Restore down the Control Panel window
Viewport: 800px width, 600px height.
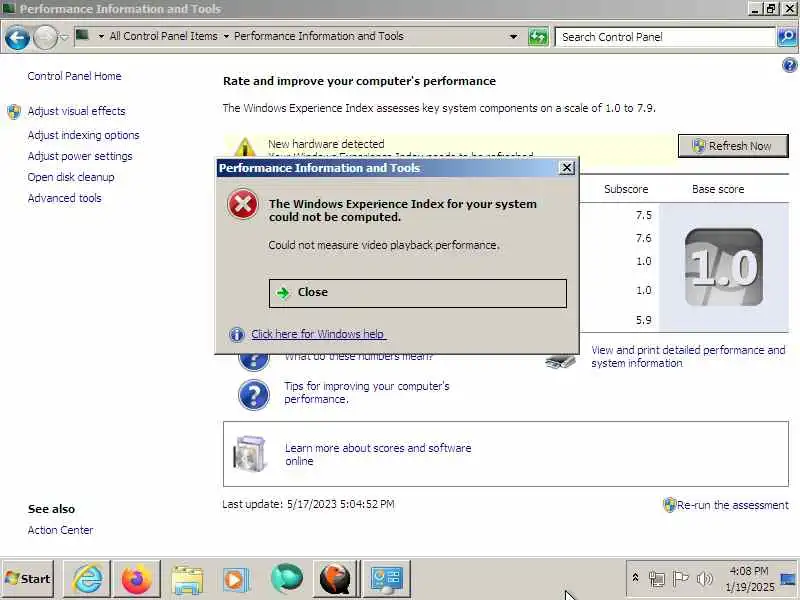[771, 8]
